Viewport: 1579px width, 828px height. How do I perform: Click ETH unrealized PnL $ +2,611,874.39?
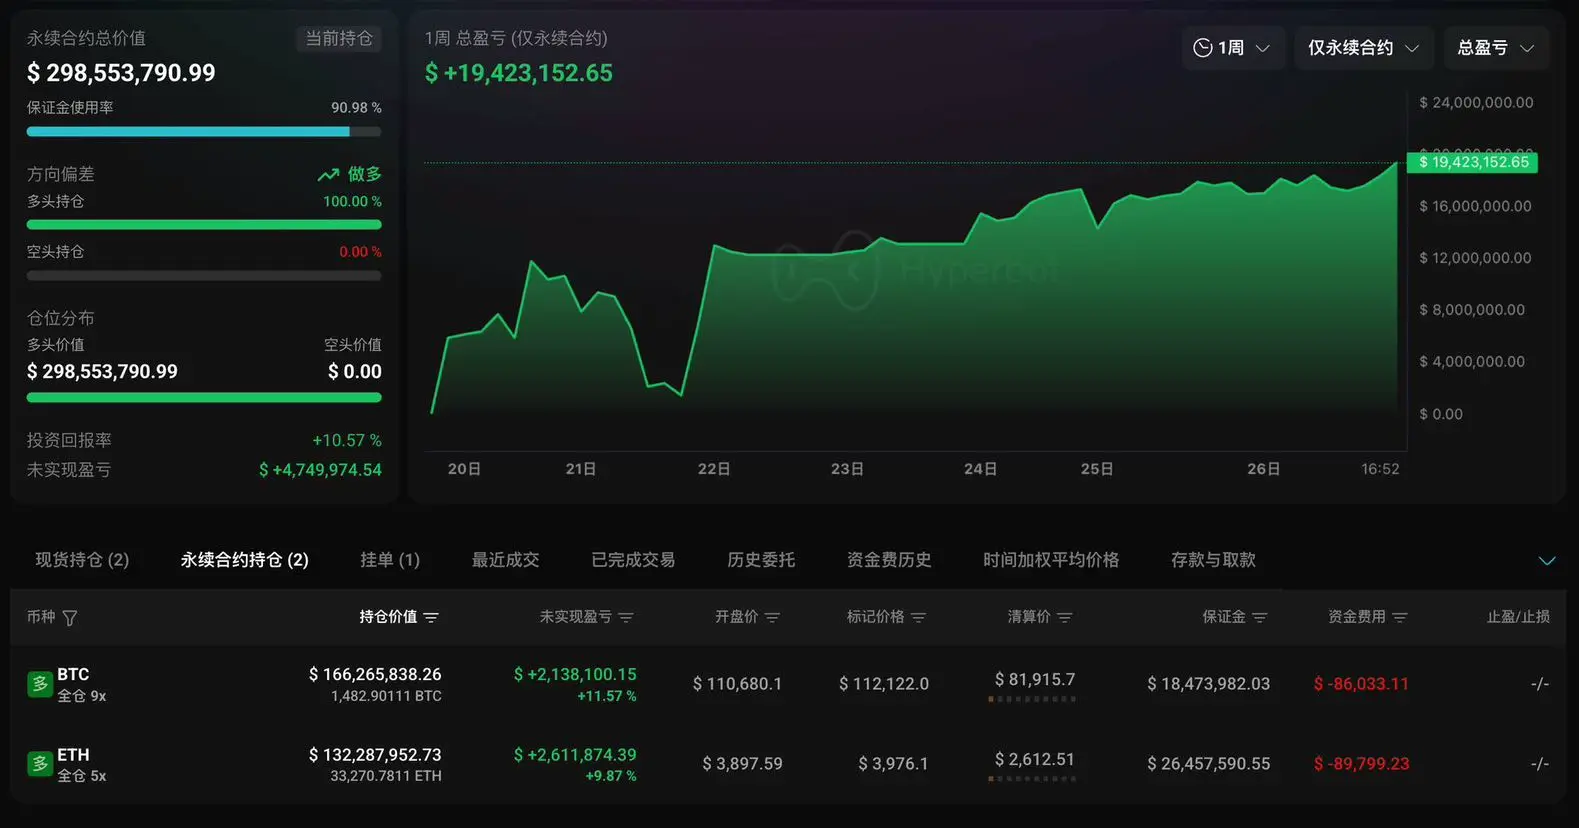[575, 755]
